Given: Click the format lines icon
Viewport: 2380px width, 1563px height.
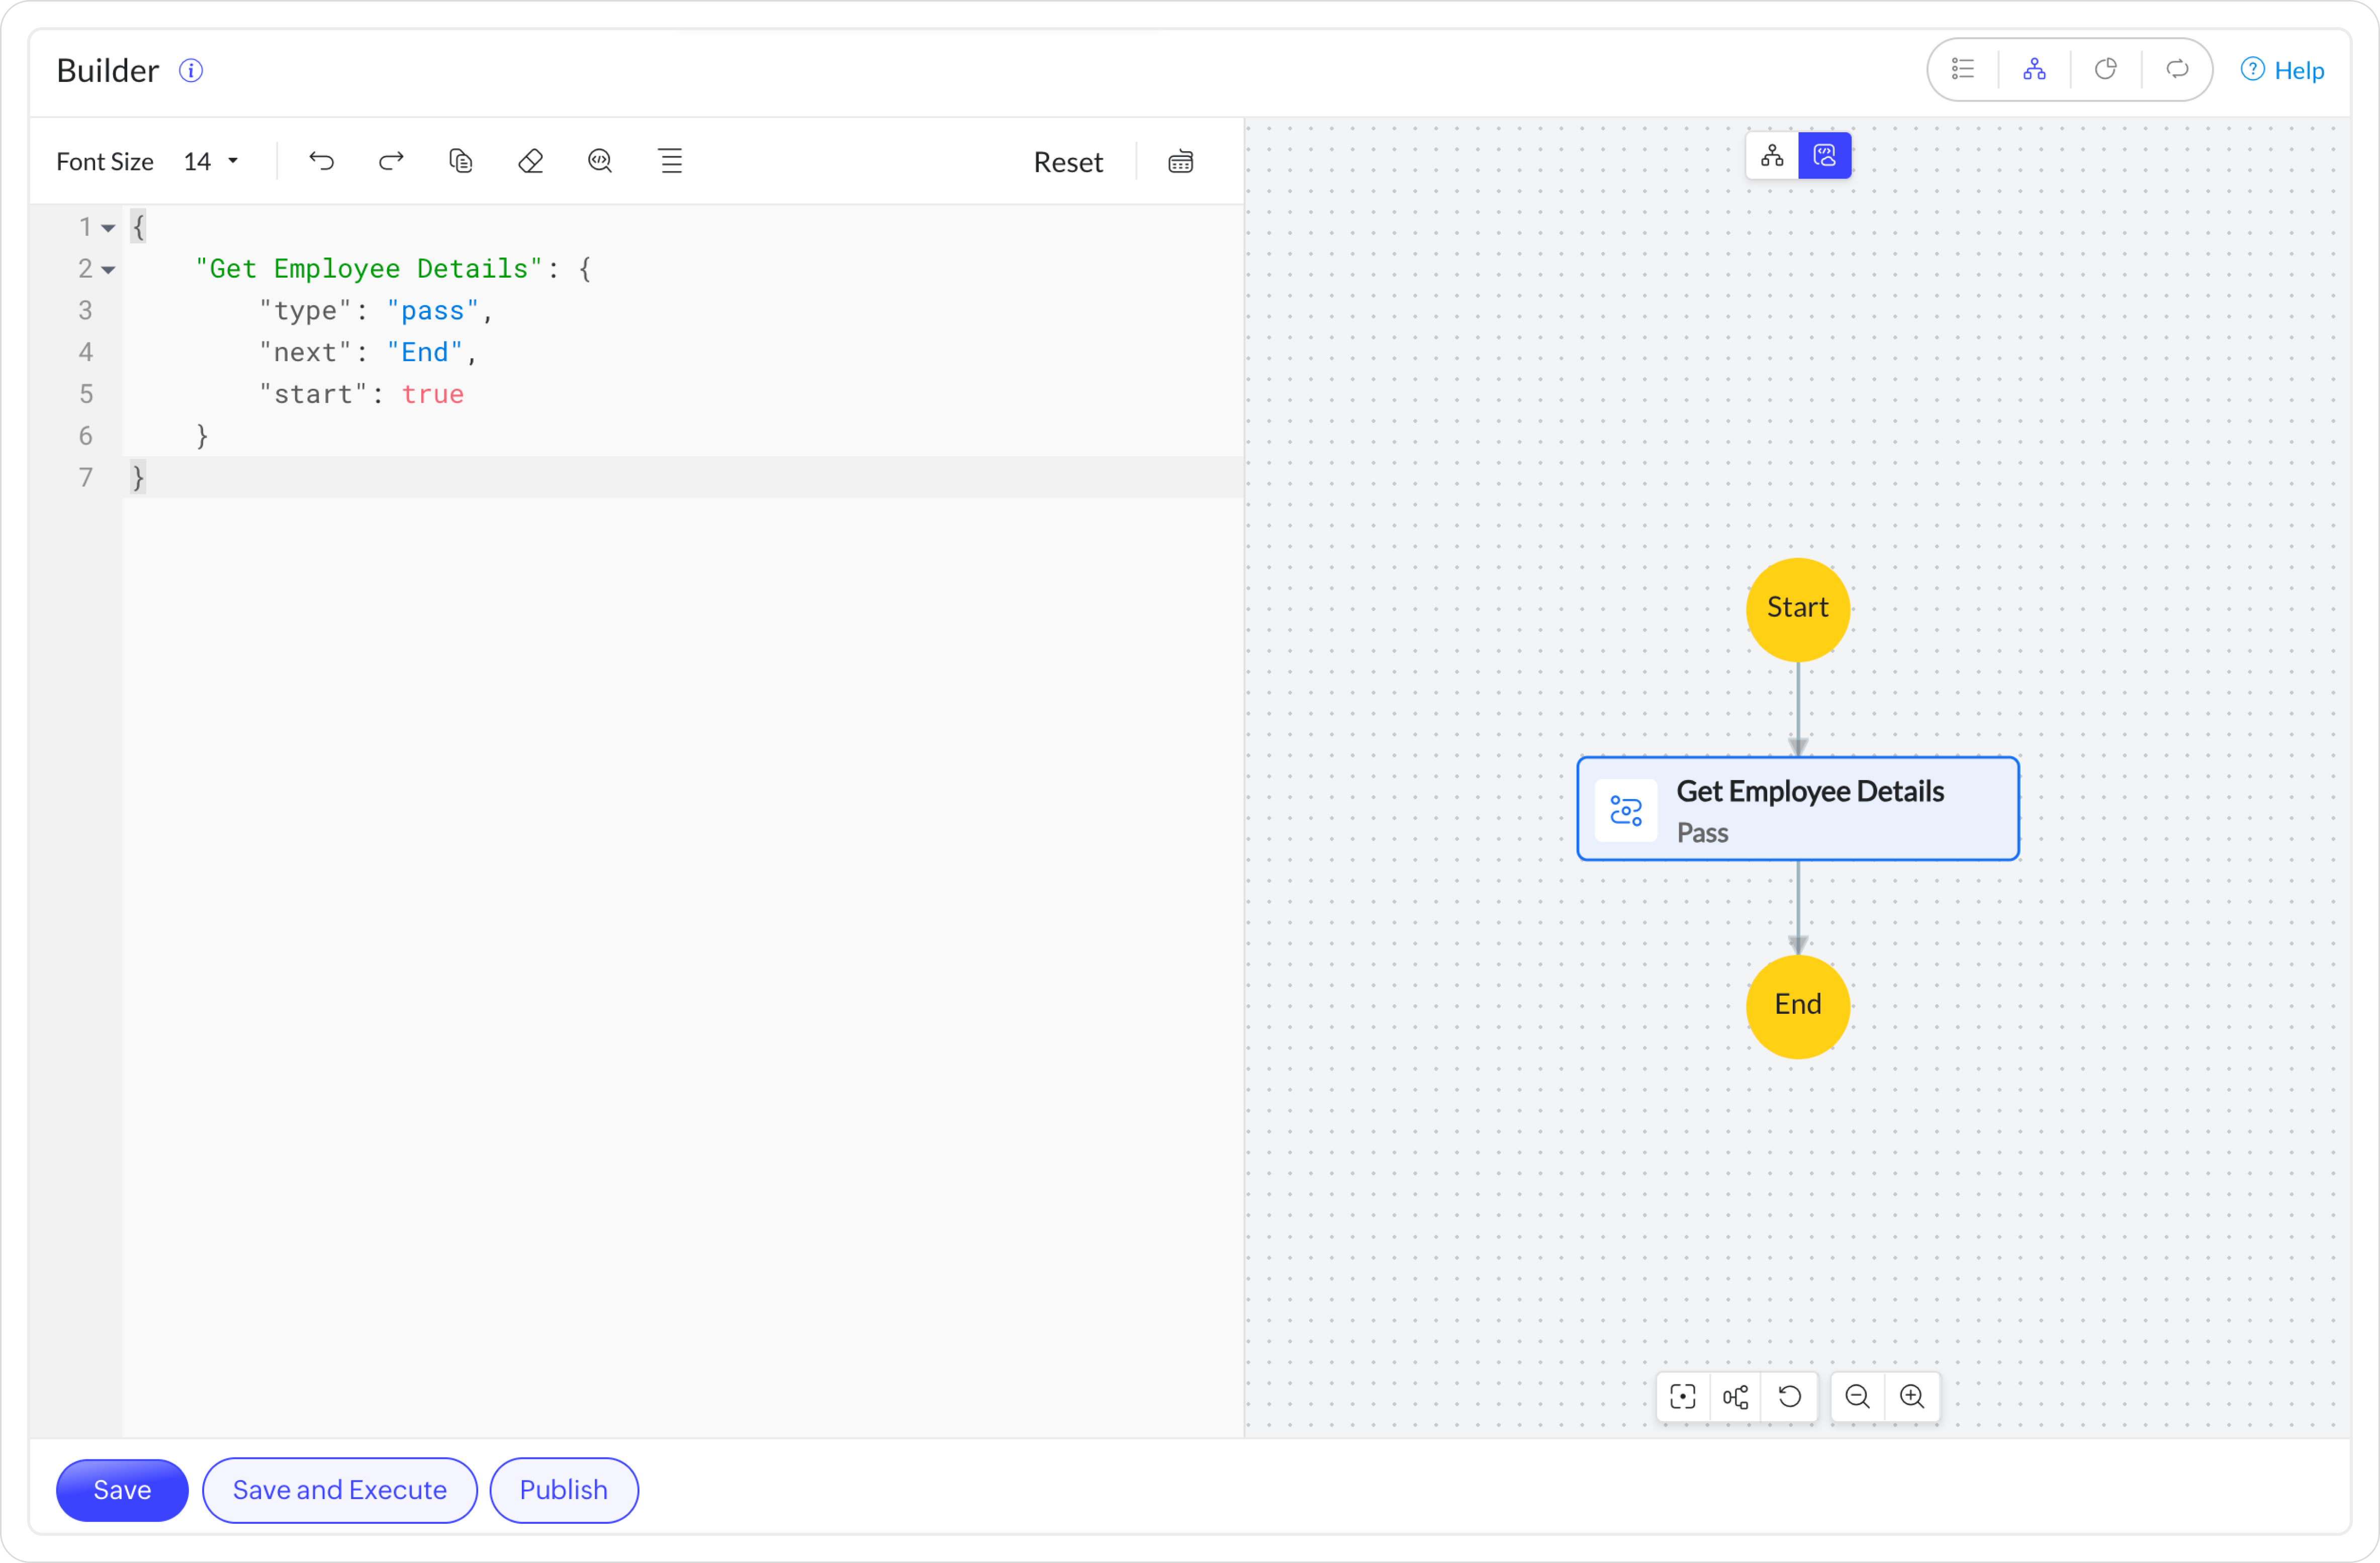Looking at the screenshot, I should pyautogui.click(x=671, y=161).
